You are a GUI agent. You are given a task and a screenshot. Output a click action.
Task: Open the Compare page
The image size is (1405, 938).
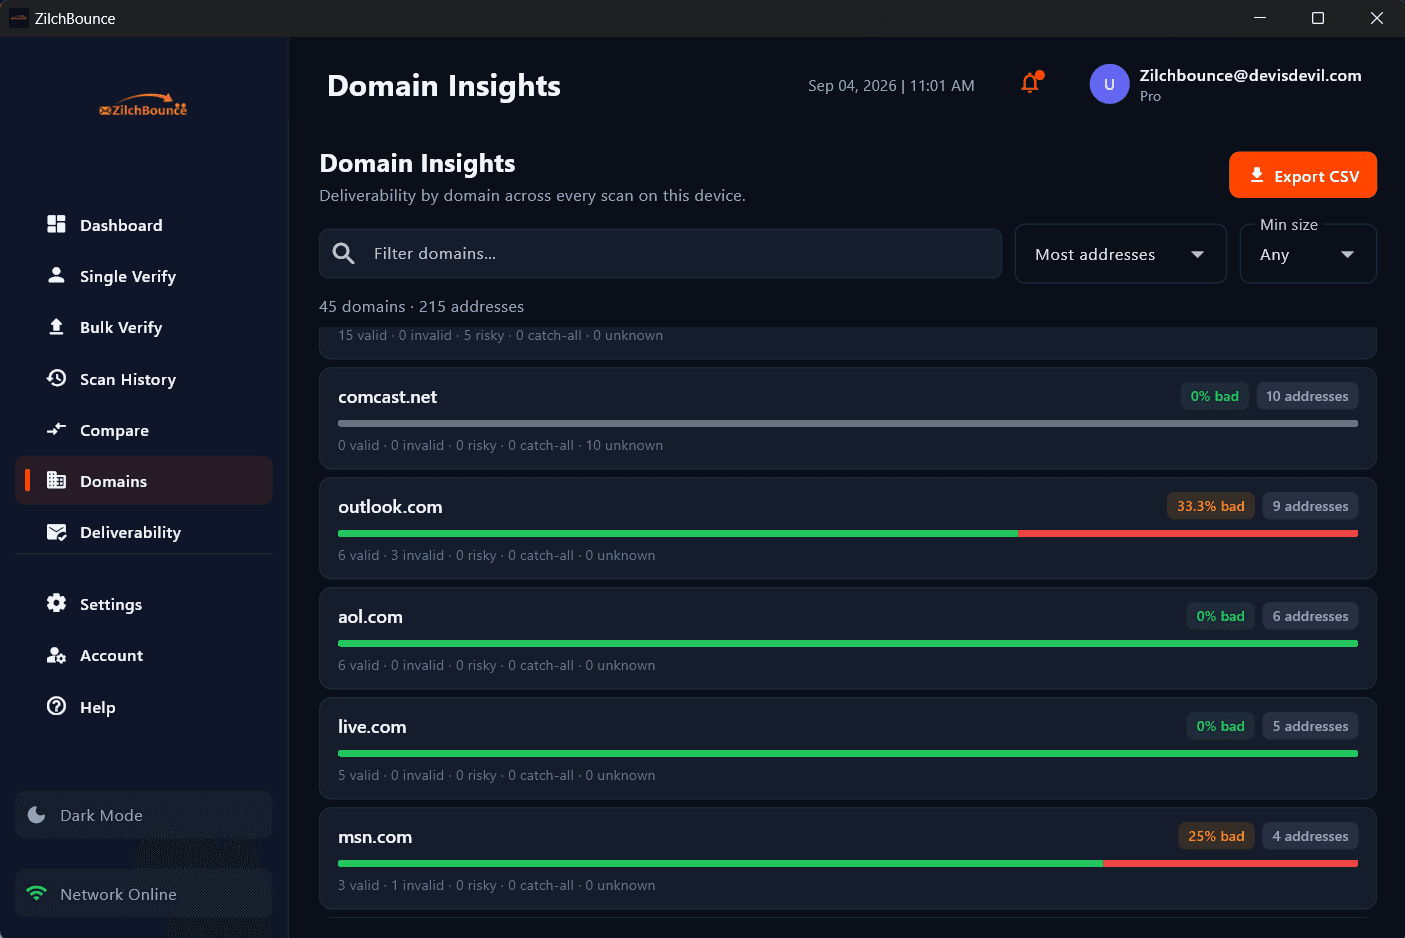click(x=143, y=430)
